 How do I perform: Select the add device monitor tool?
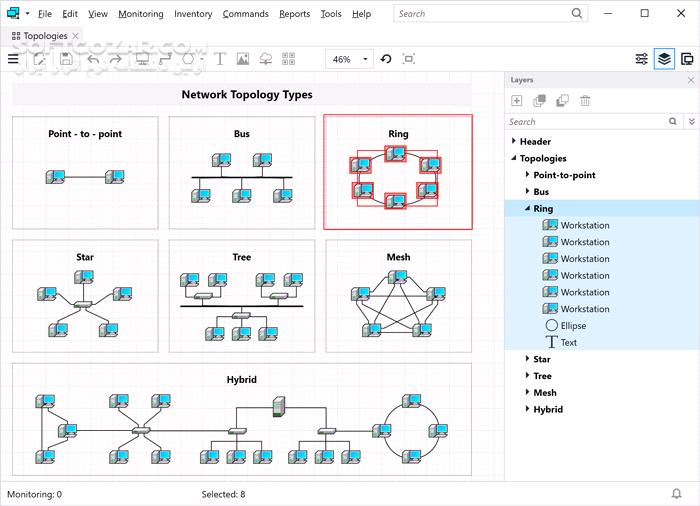[x=142, y=59]
